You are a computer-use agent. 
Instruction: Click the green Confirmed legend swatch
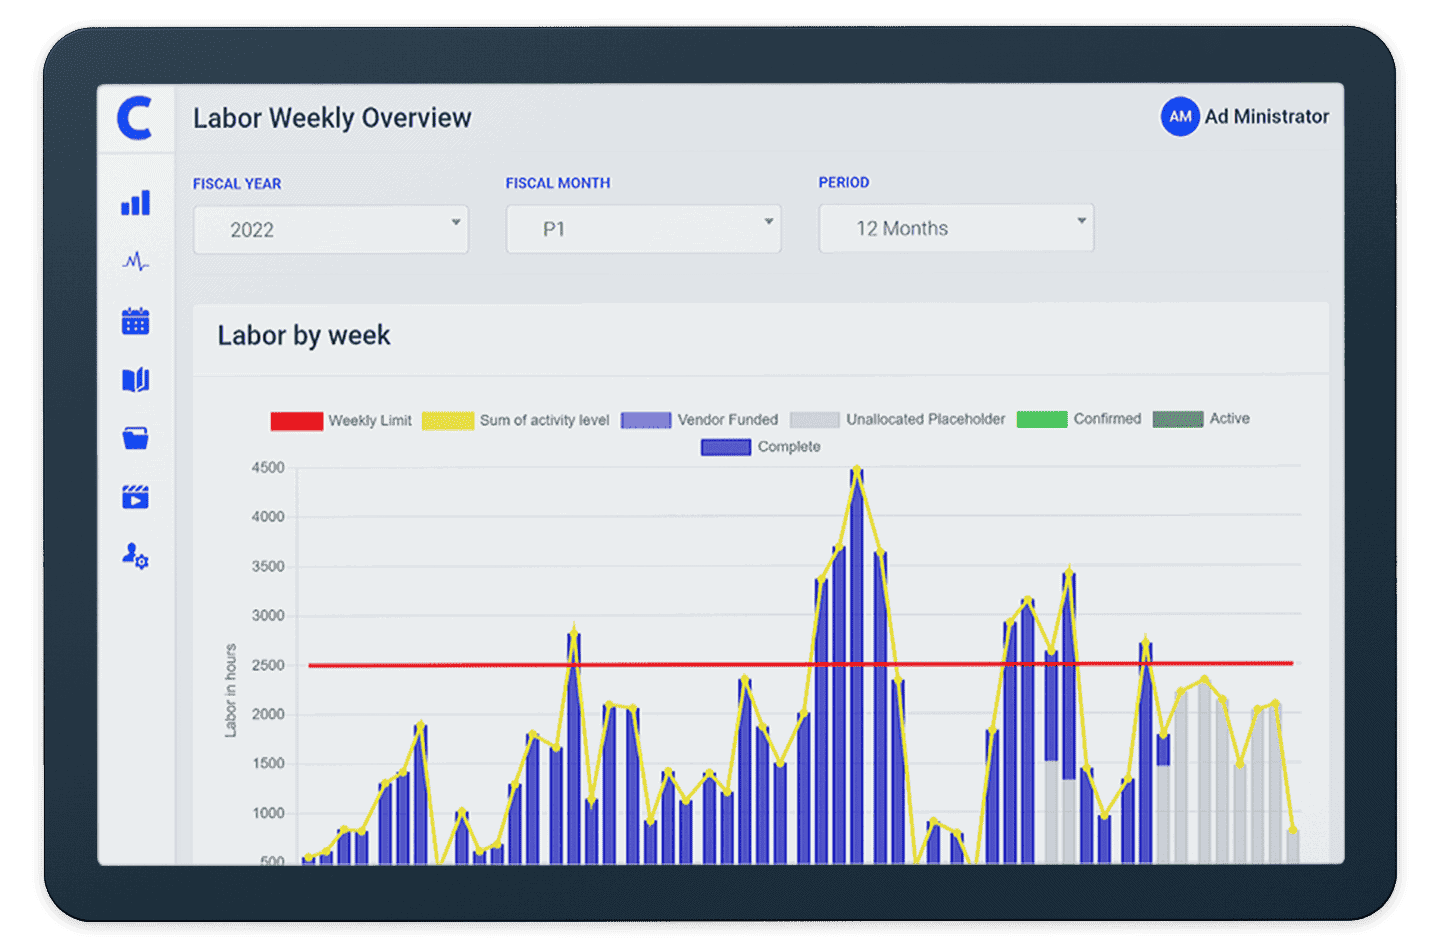click(1041, 419)
